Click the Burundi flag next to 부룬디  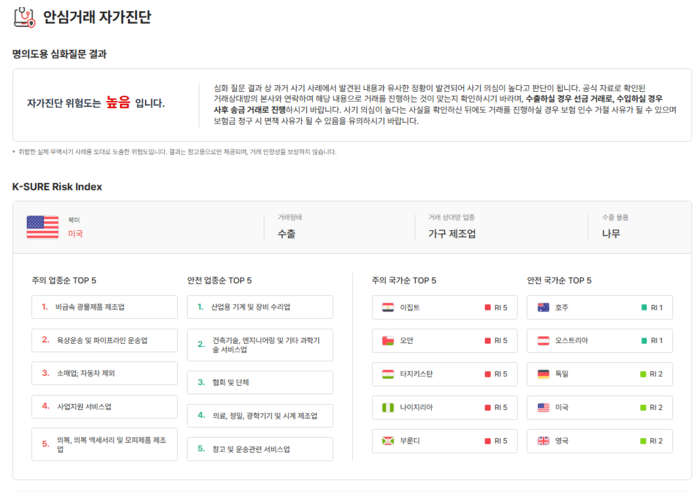pos(388,441)
